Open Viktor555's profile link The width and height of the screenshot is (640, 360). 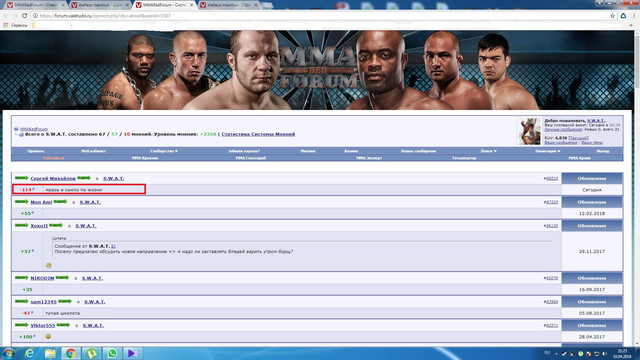click(x=43, y=325)
